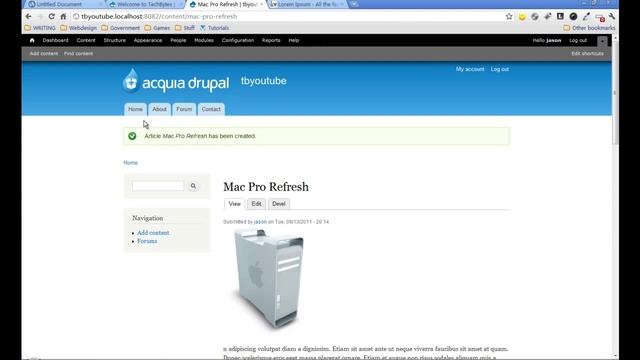Click the jason user name in admin bar
Screen dimensions: 640x360
[x=554, y=40]
